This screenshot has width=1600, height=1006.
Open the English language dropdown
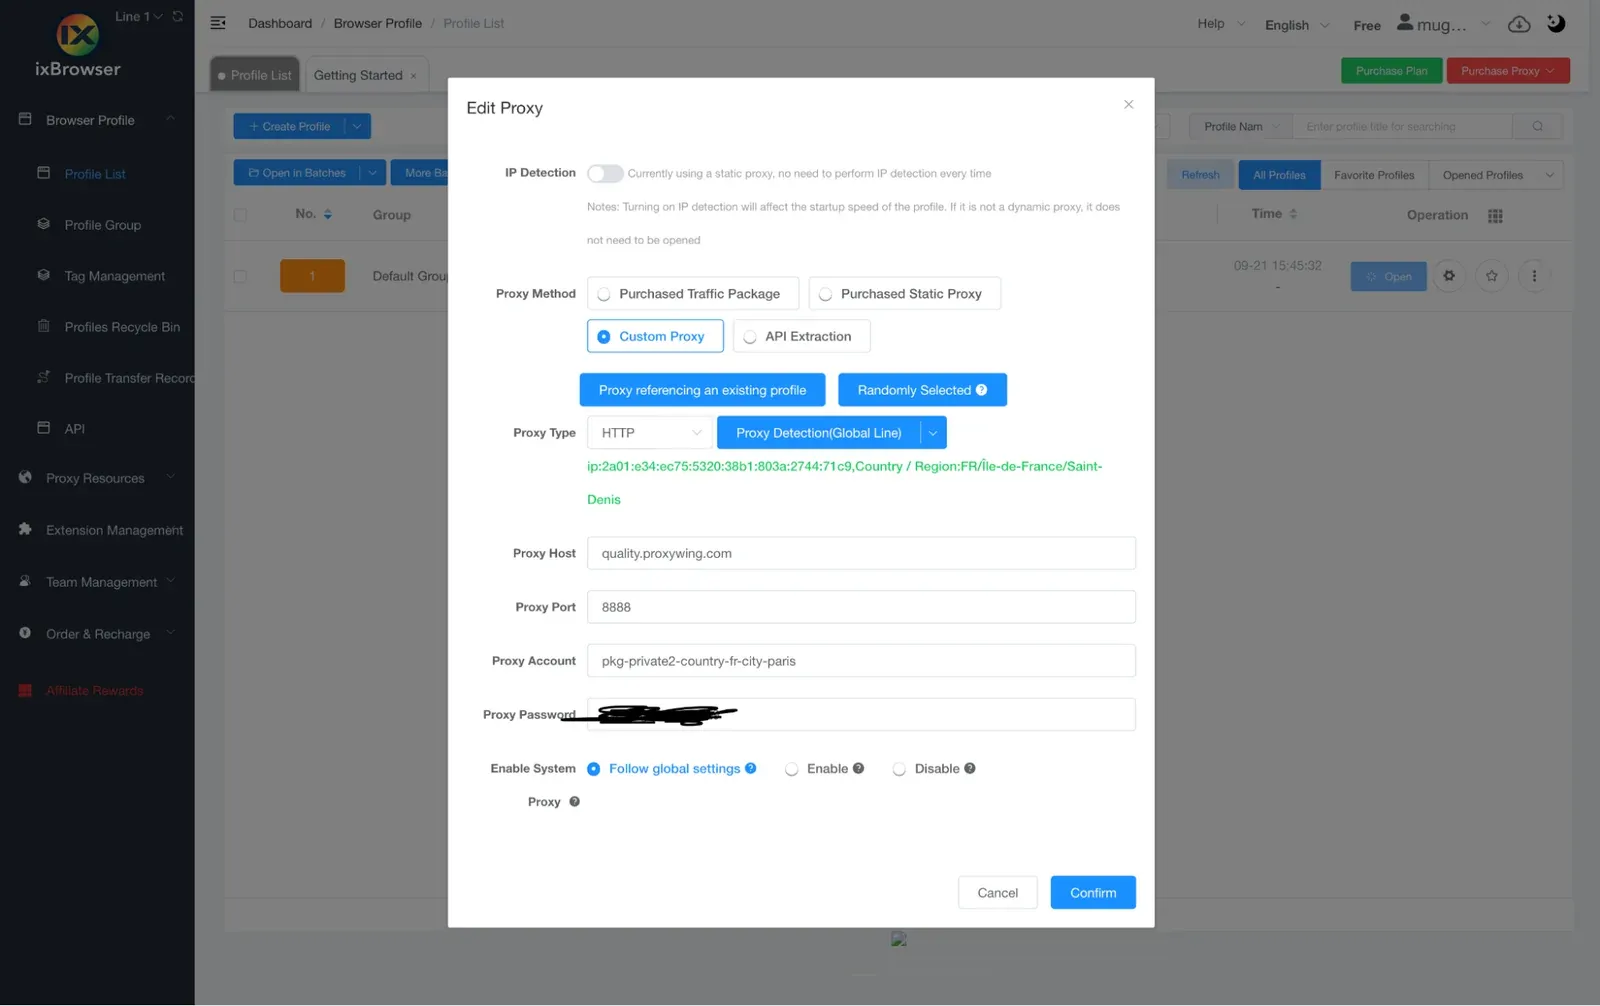(x=1297, y=25)
